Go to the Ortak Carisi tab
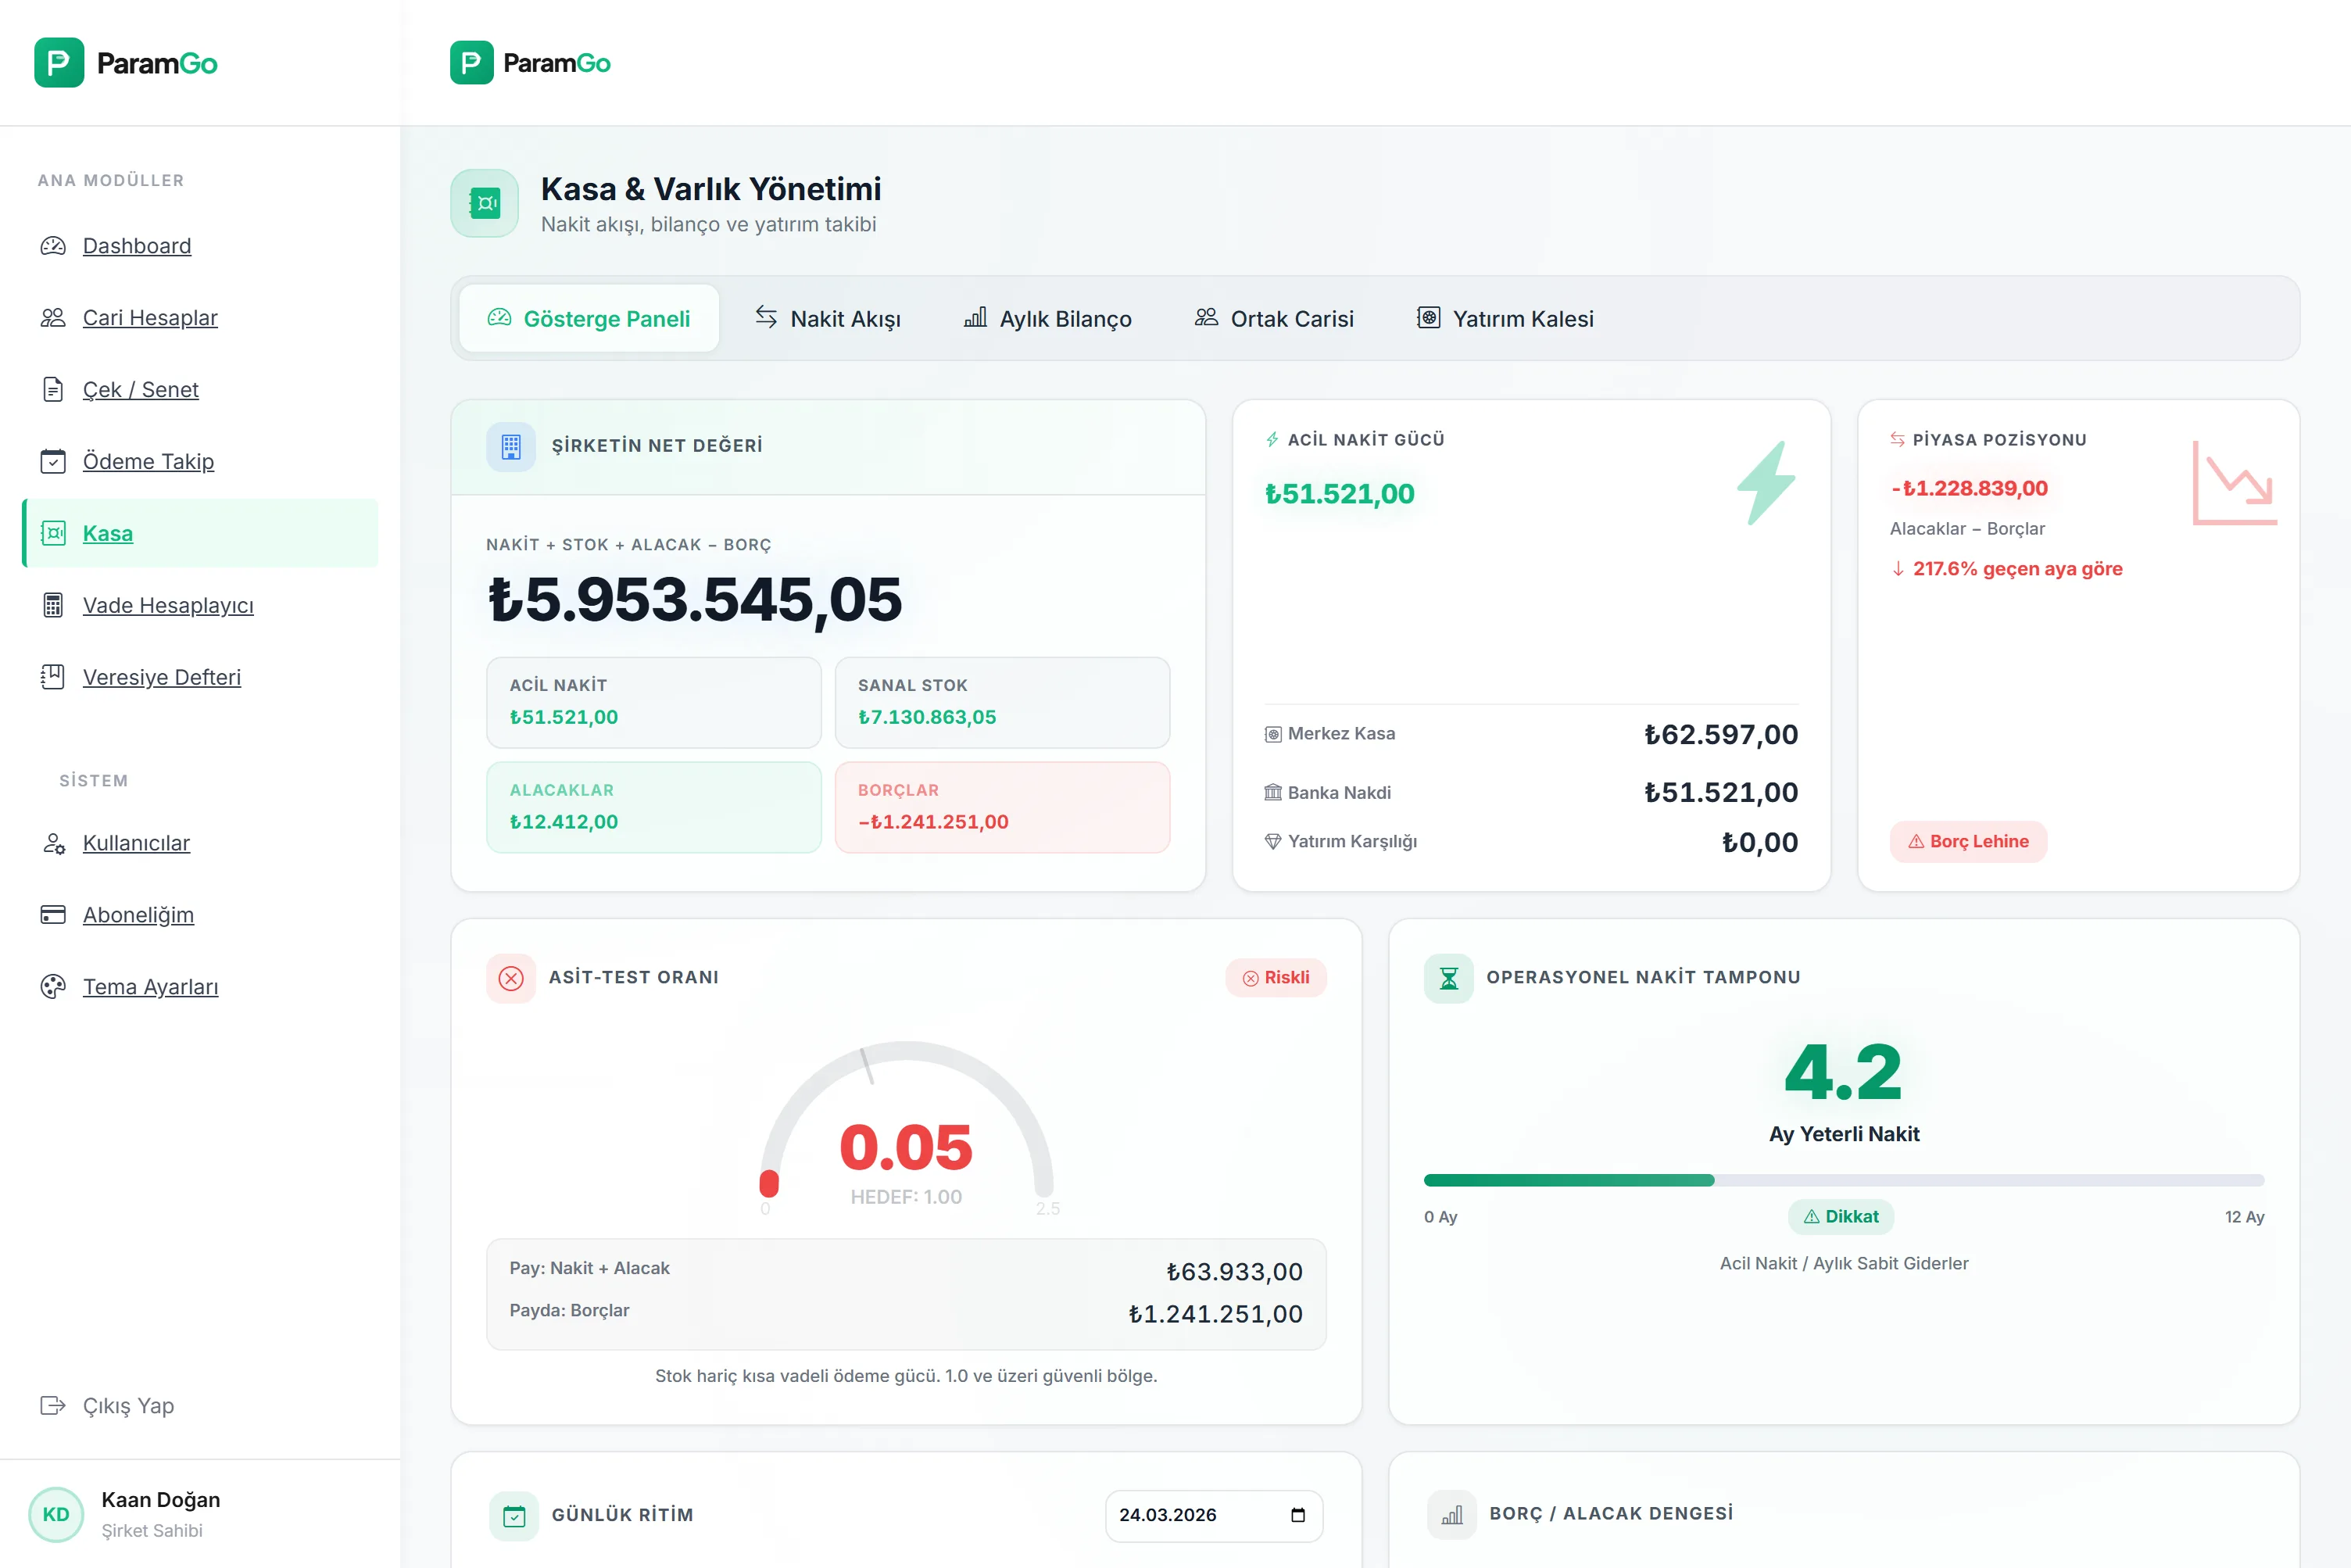Viewport: 2351px width, 1568px height. [x=1274, y=319]
